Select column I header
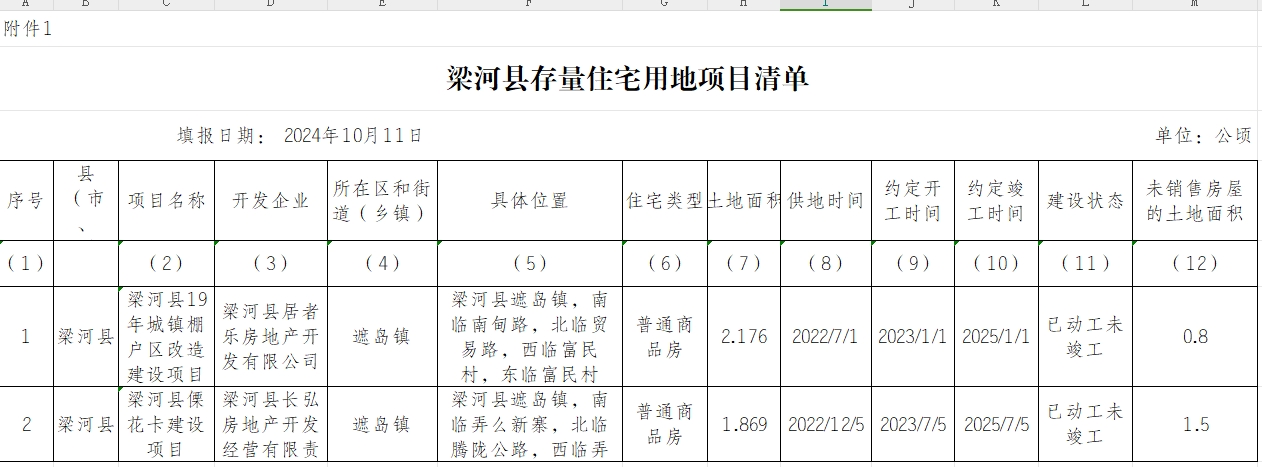The image size is (1262, 467). click(x=826, y=4)
